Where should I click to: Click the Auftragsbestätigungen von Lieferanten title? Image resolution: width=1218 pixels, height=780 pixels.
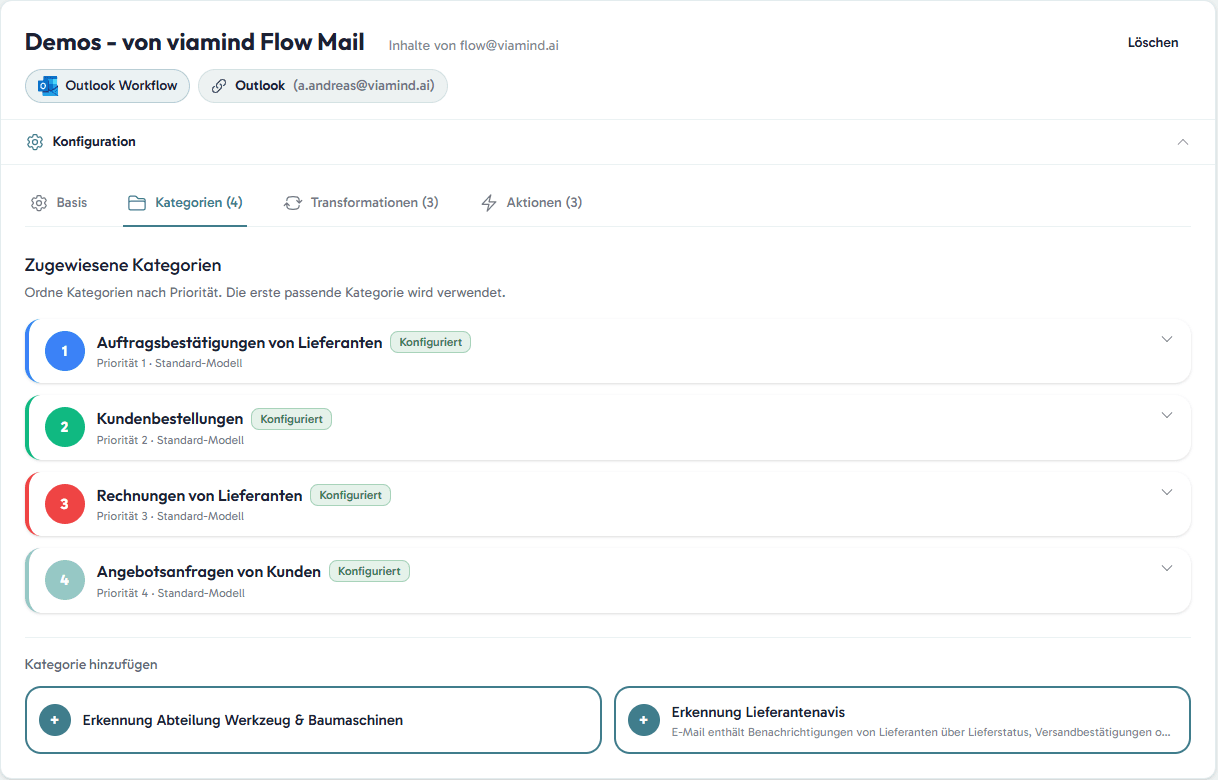coord(240,343)
